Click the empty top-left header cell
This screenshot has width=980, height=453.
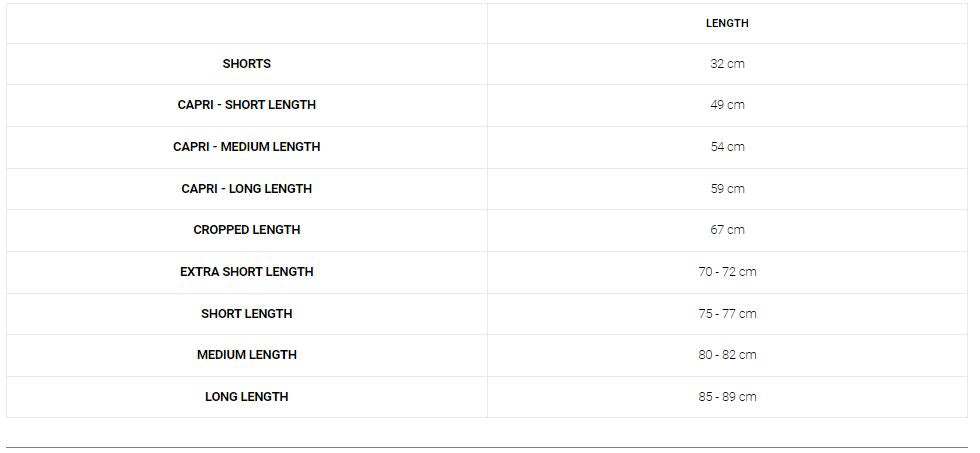point(246,23)
